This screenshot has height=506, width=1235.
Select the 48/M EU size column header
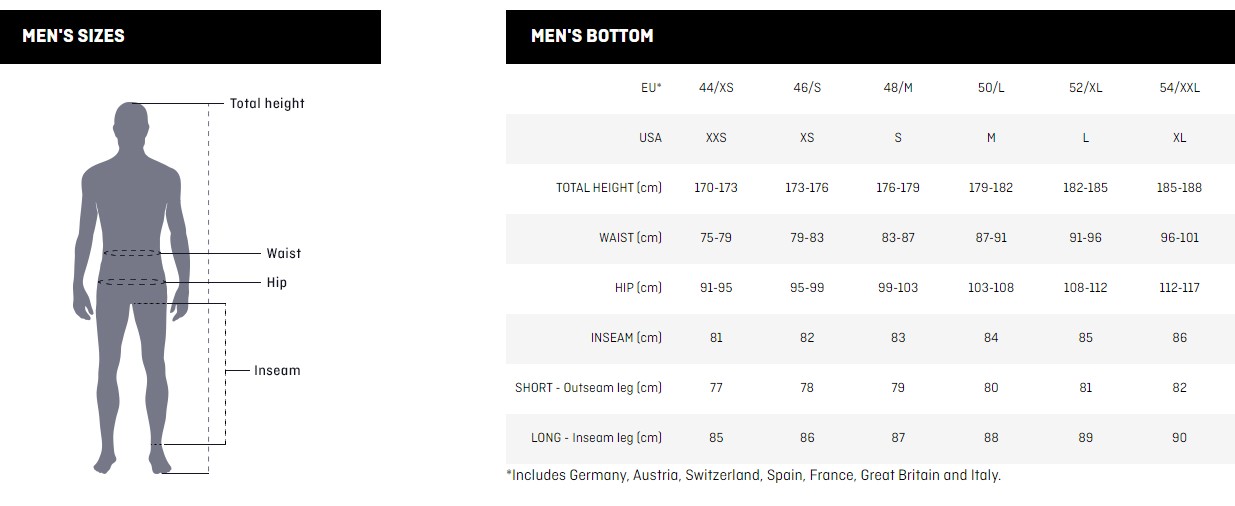tap(897, 88)
